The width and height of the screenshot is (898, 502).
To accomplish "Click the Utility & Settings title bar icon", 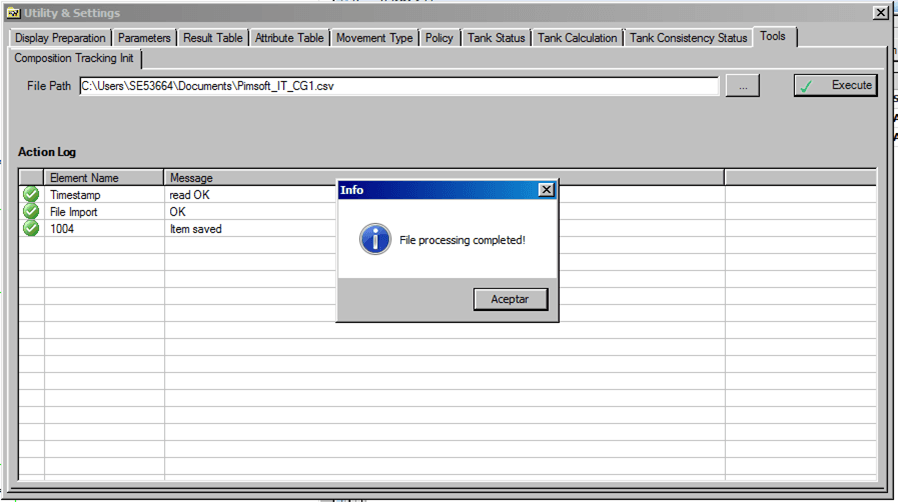I will pos(14,13).
